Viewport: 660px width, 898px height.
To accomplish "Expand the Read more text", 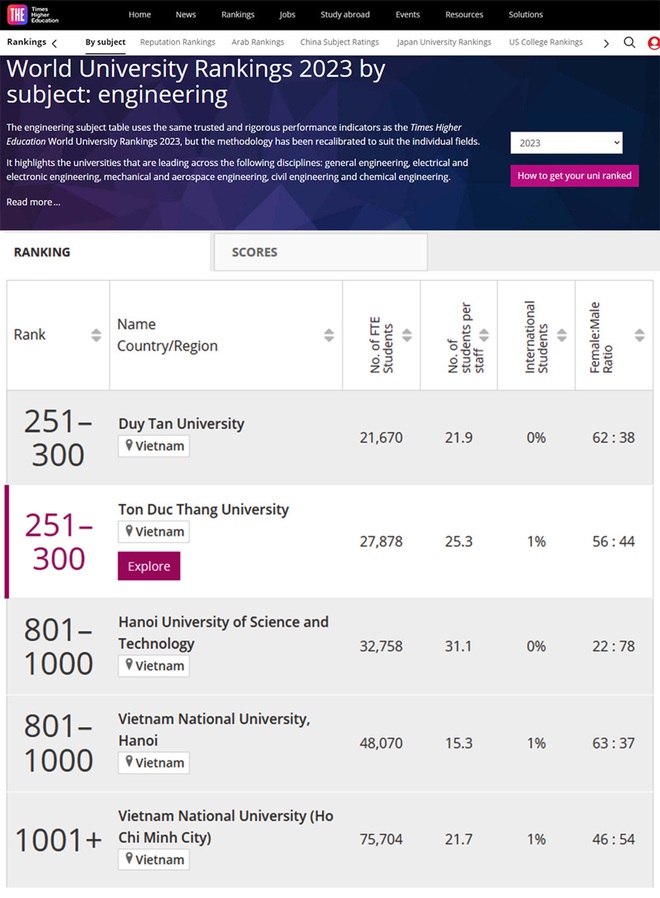I will (x=33, y=202).
